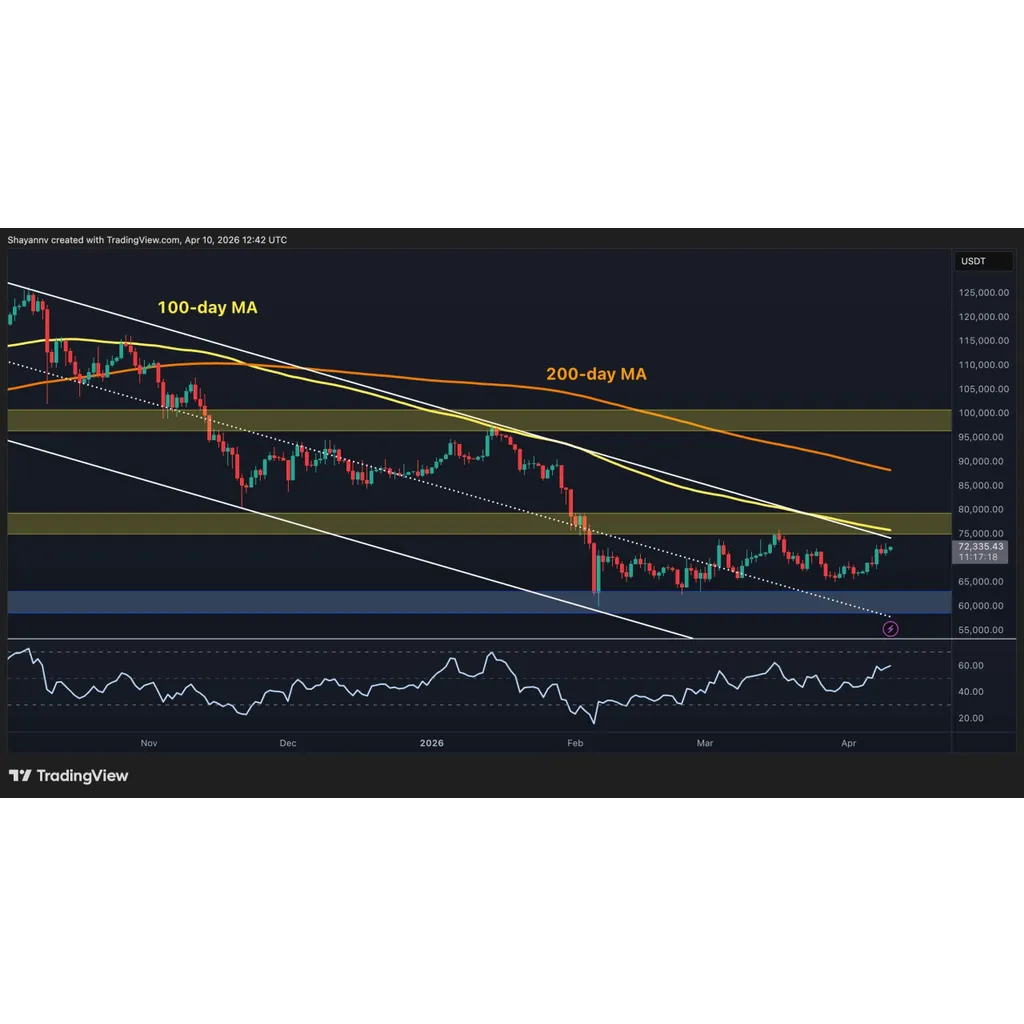The height and width of the screenshot is (1024, 1024).
Task: Click the 80,000.00 price axis label
Action: (981, 509)
